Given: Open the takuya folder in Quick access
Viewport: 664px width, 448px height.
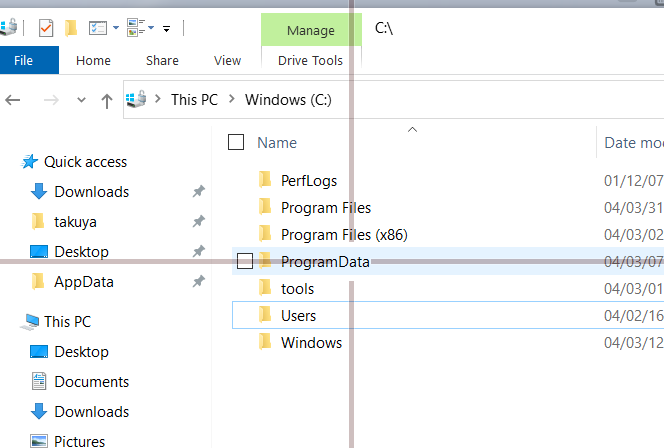Looking at the screenshot, I should pos(75,222).
